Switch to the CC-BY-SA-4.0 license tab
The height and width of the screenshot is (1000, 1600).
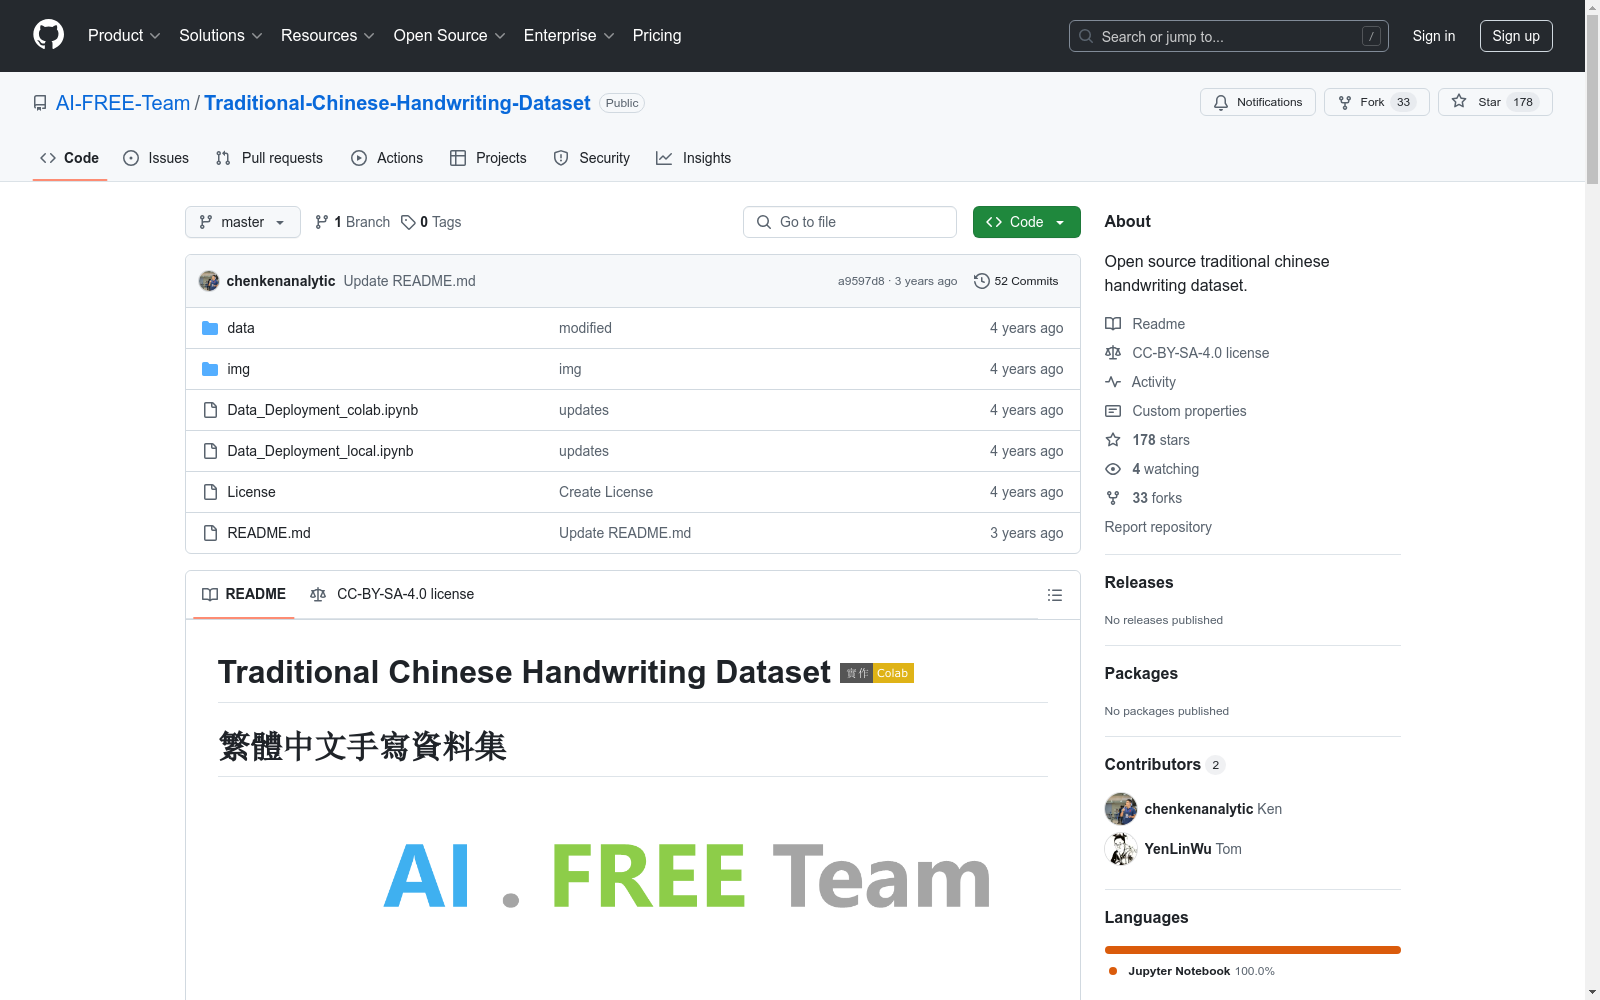click(x=392, y=594)
